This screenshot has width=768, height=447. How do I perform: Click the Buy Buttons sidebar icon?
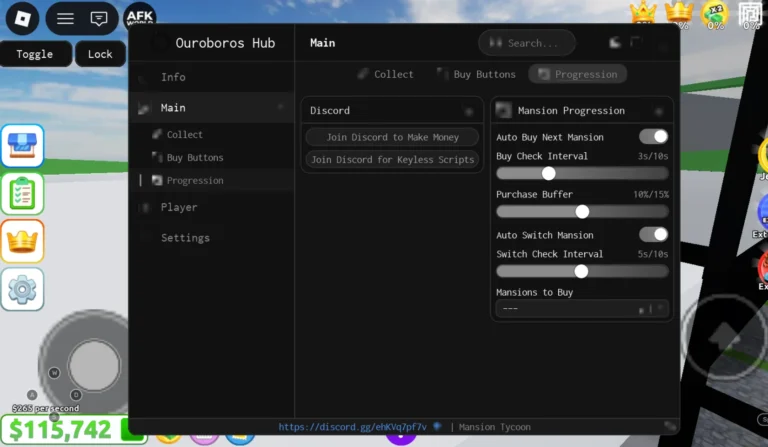pyautogui.click(x=157, y=157)
